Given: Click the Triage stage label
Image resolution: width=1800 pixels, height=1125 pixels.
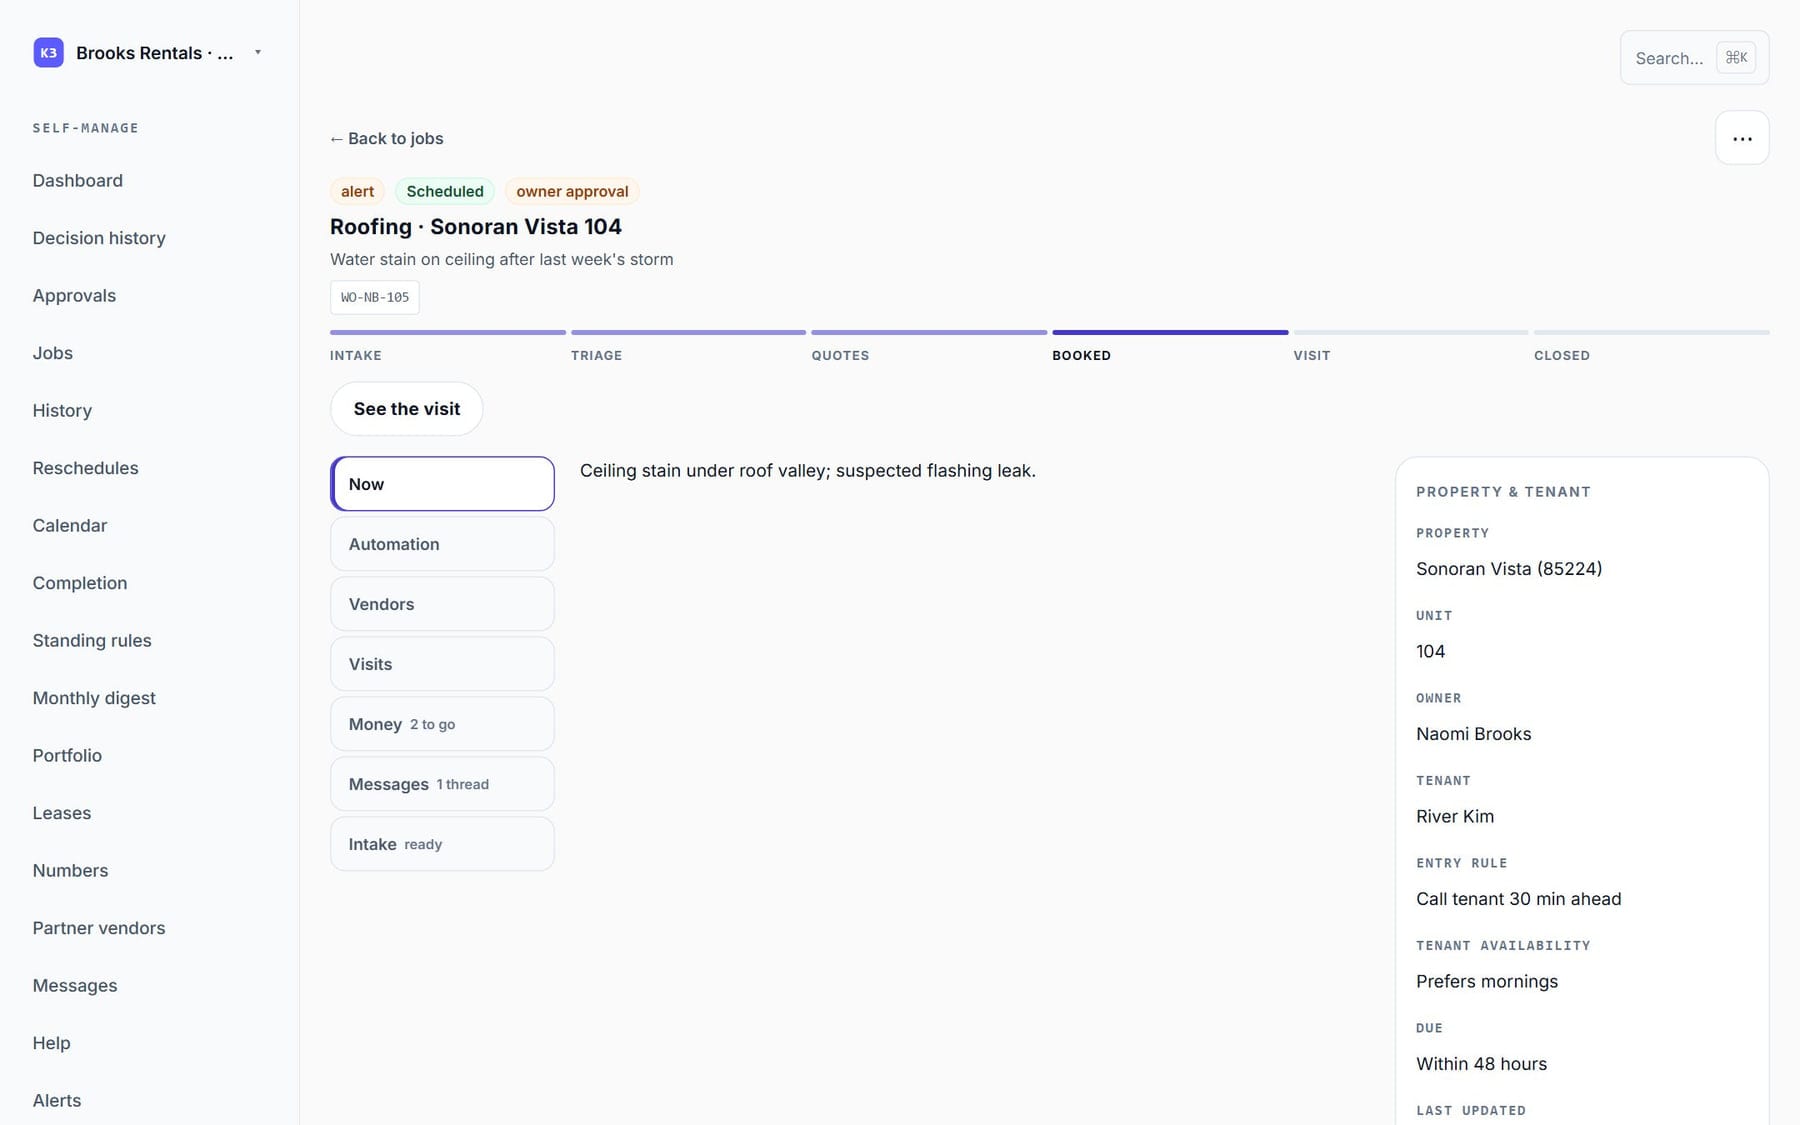Looking at the screenshot, I should click(597, 356).
